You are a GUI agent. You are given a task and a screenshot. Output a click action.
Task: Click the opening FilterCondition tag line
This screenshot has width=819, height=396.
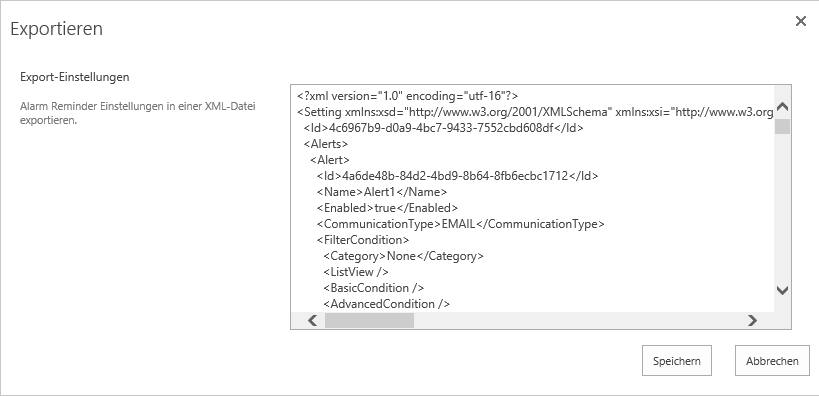tap(362, 240)
